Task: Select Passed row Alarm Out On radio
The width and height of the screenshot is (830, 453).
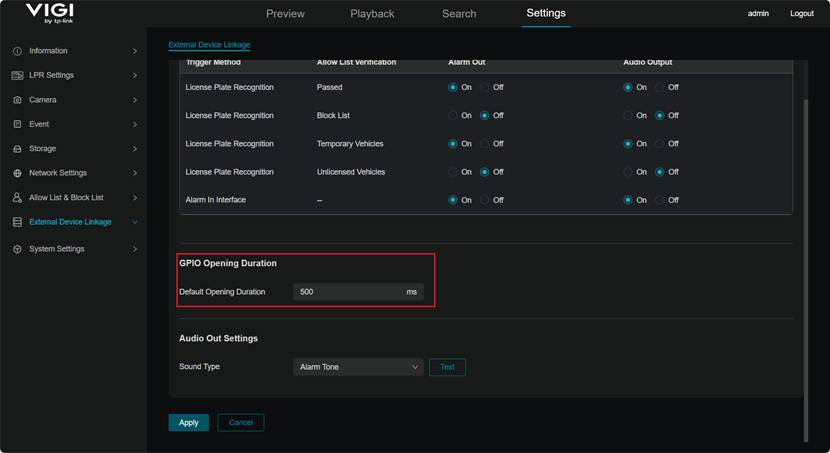Action: coord(453,87)
